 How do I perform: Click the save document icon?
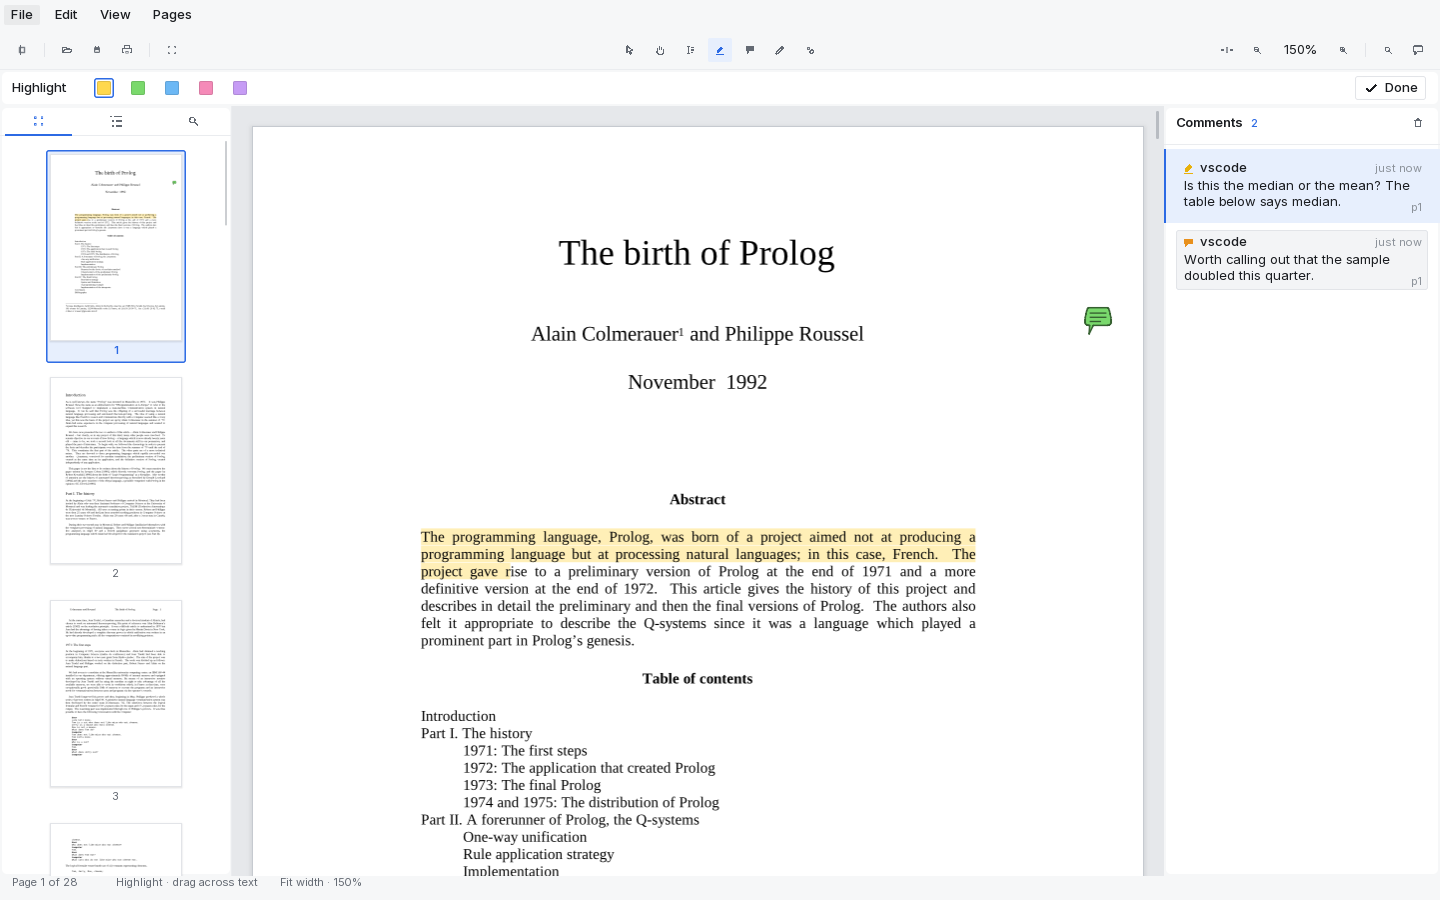click(x=97, y=50)
